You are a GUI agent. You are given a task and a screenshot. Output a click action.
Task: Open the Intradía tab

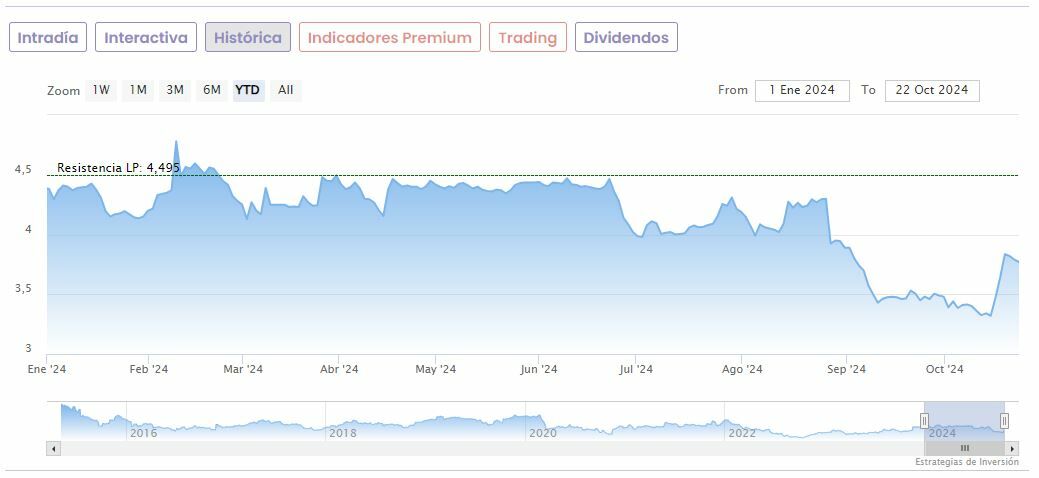[x=48, y=38]
